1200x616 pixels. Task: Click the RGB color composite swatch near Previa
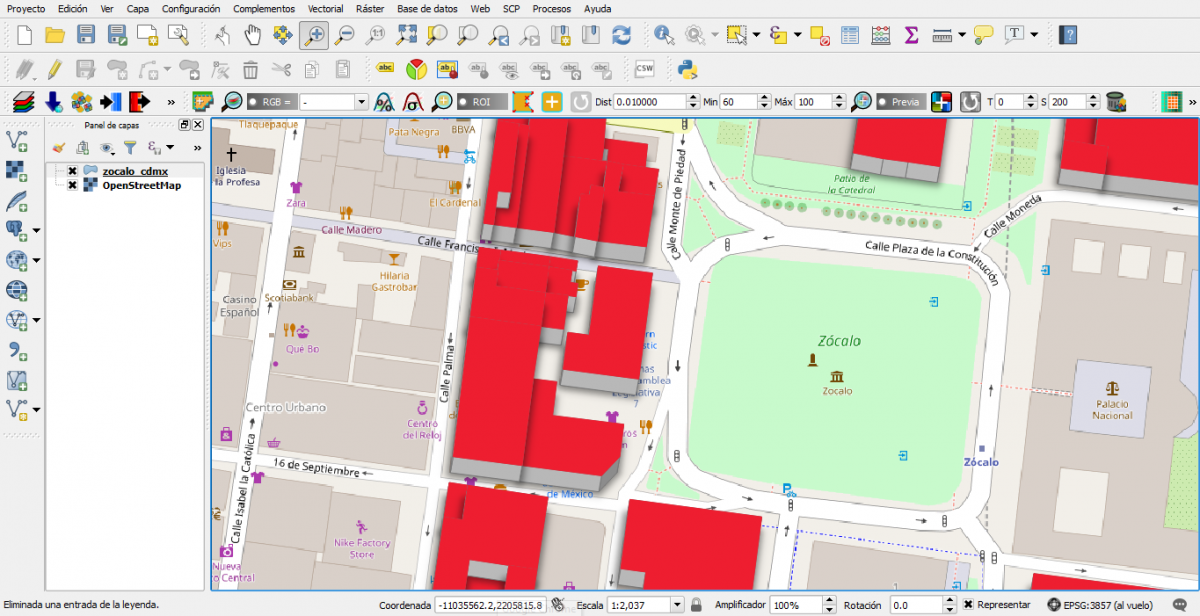(x=940, y=101)
